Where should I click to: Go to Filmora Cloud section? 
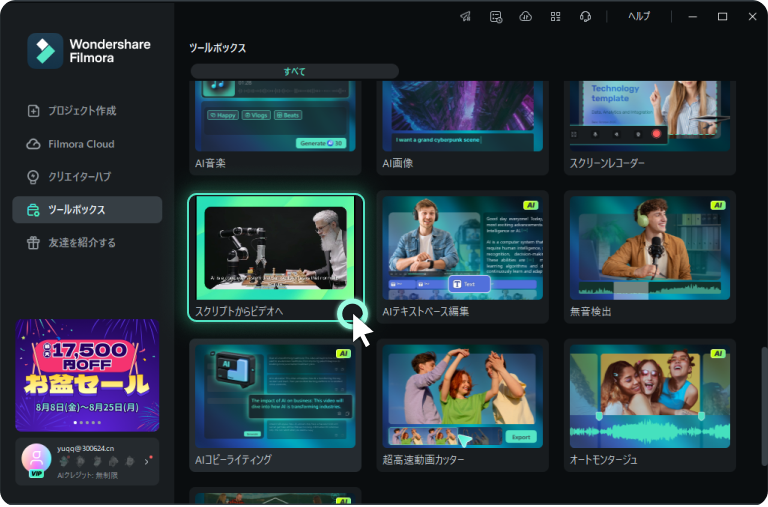pos(87,144)
